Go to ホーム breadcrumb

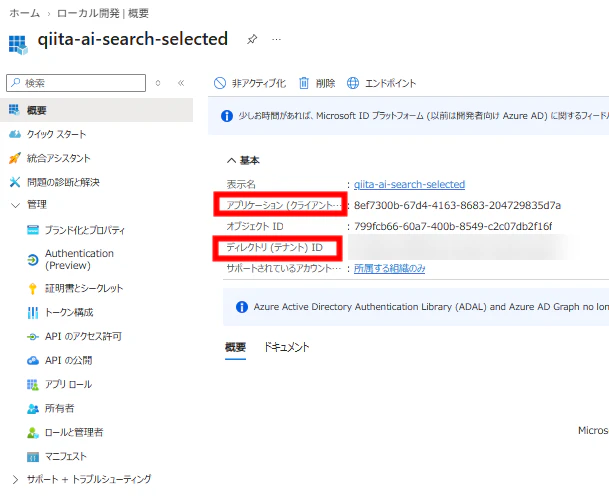(x=24, y=13)
